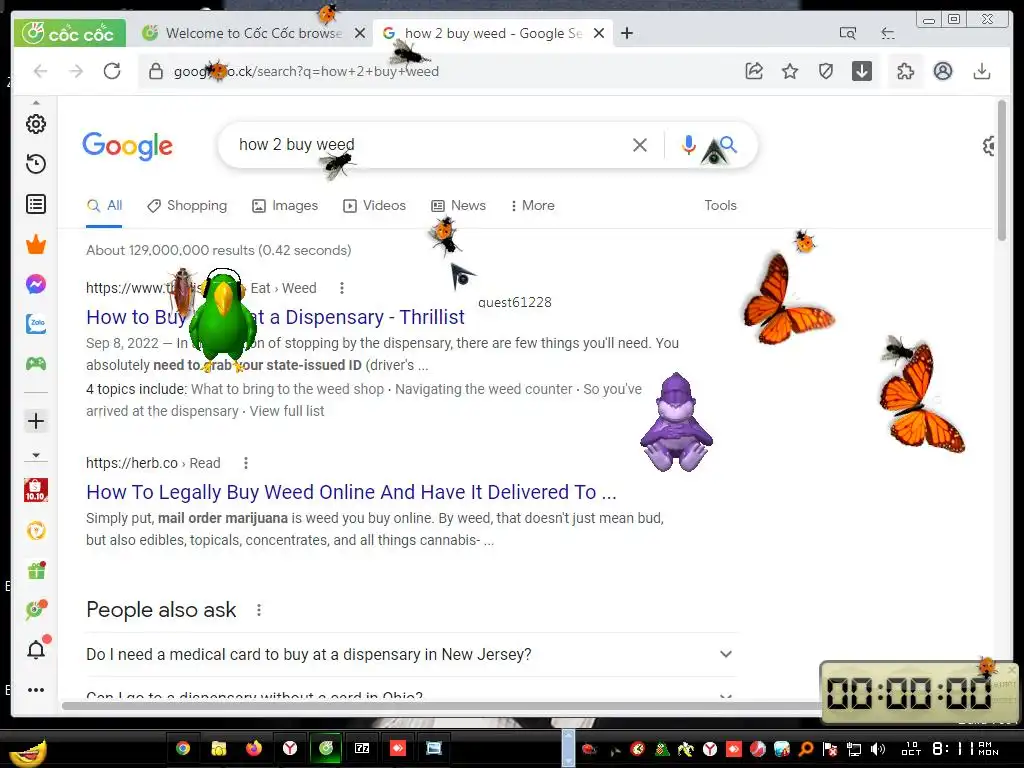Start voice search with microphone
1024x768 pixels.
[x=688, y=145]
